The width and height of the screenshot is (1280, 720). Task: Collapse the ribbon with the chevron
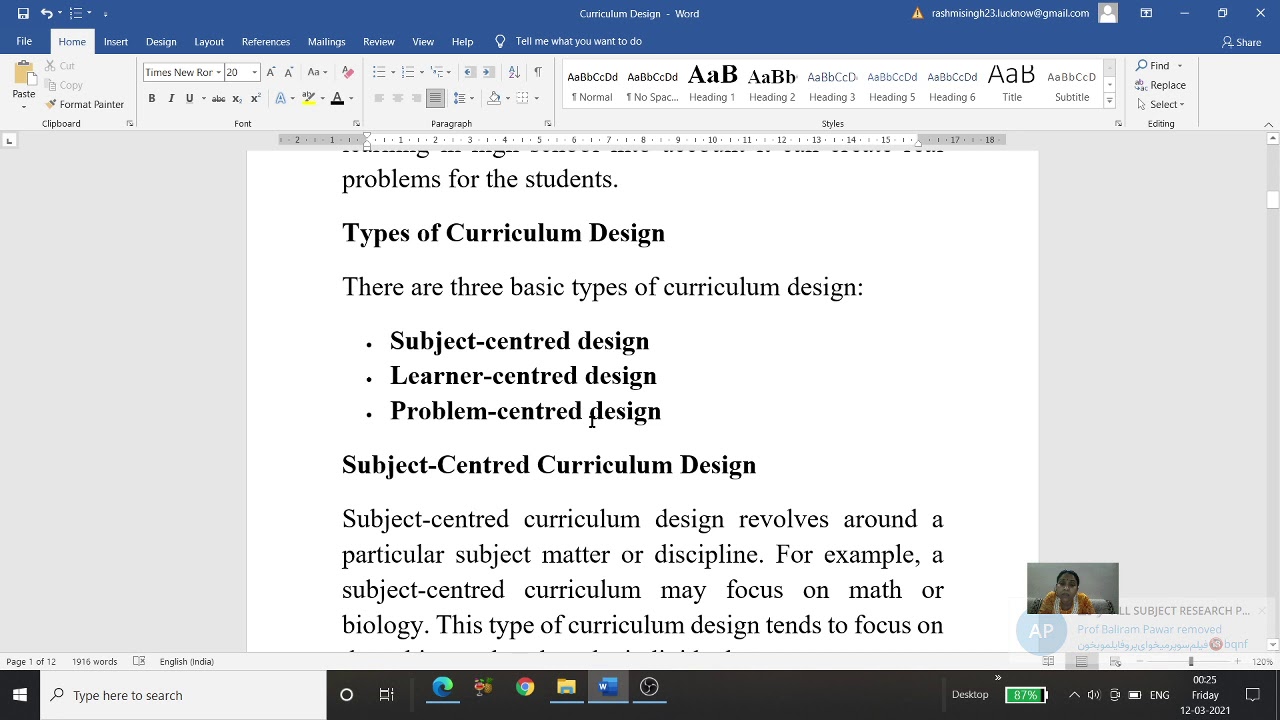pos(1269,124)
